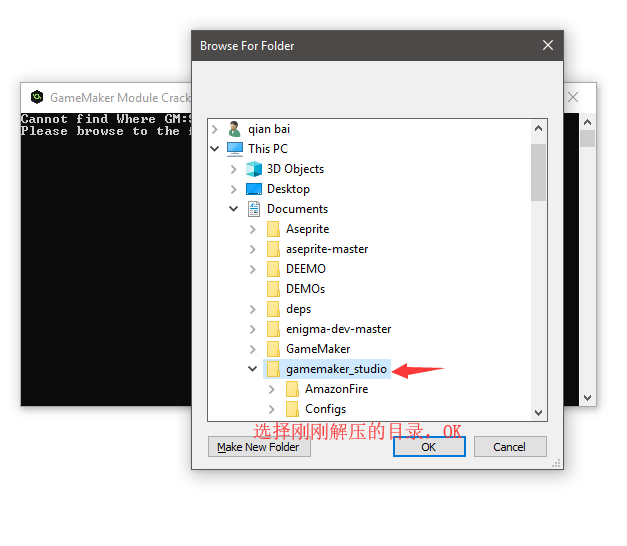Screen dimensions: 627x546
Task: Click the DEMOs folder icon
Action: coord(273,289)
